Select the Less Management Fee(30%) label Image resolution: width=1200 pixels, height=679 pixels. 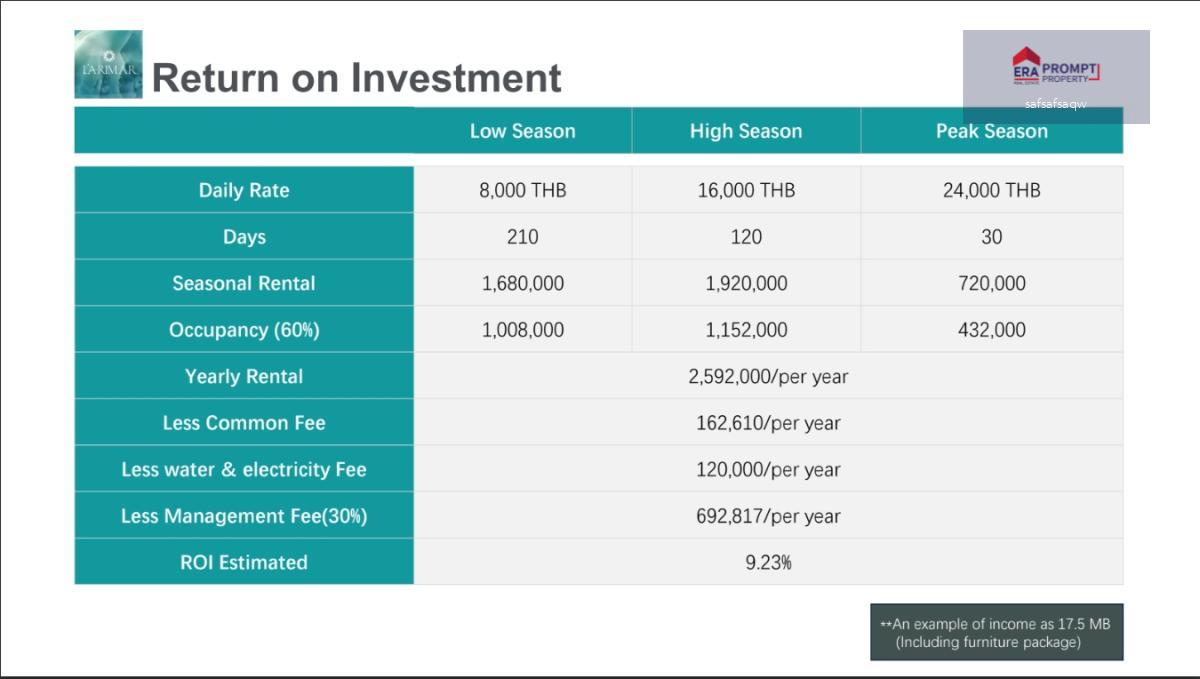(244, 516)
